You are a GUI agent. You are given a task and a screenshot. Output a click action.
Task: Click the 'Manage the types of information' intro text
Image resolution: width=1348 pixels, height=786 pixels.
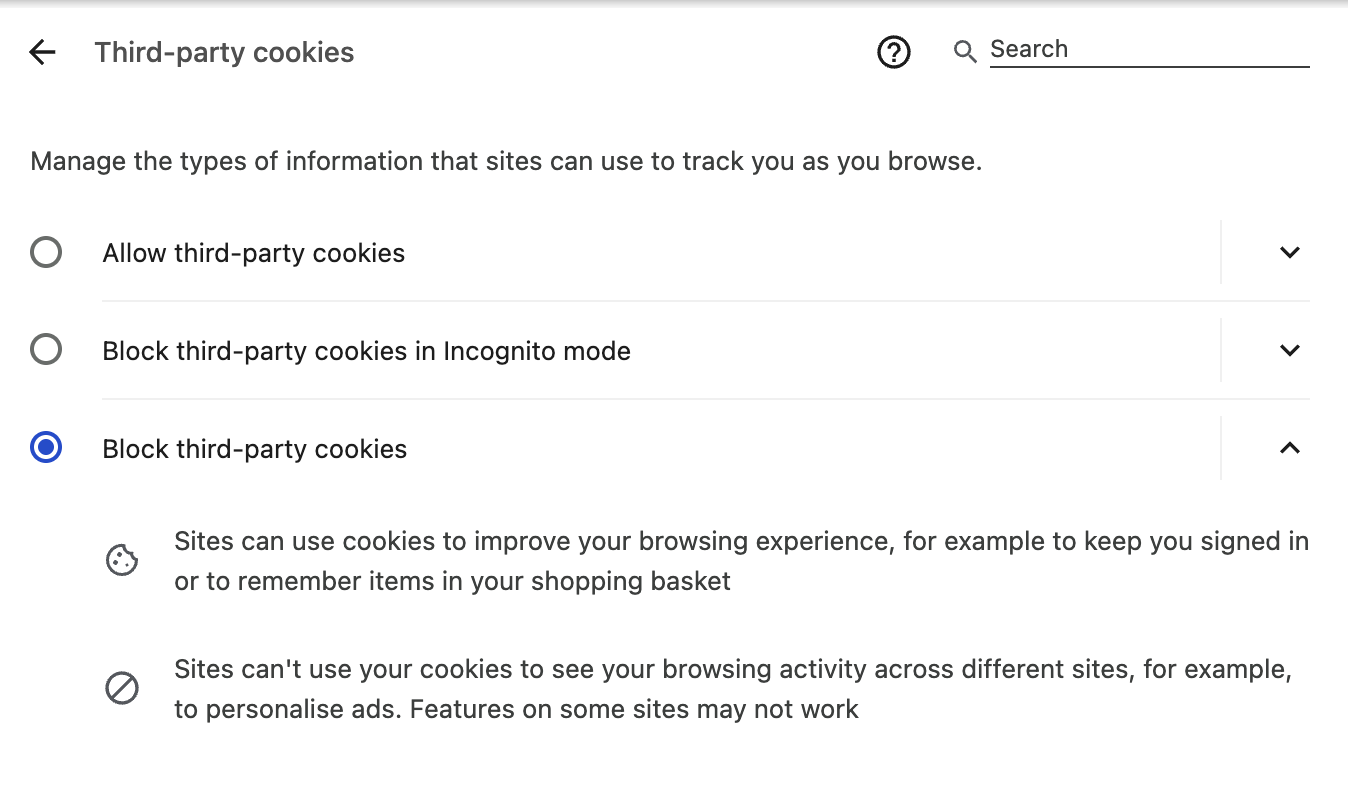tap(506, 161)
